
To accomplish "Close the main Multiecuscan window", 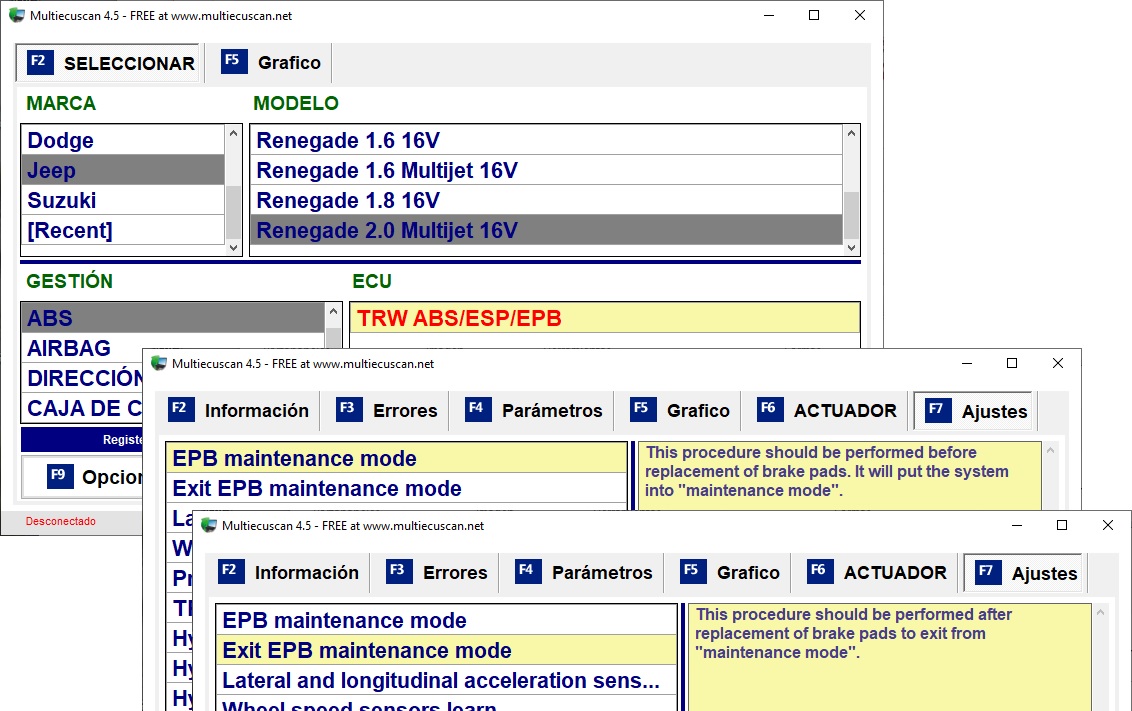I will coord(859,15).
